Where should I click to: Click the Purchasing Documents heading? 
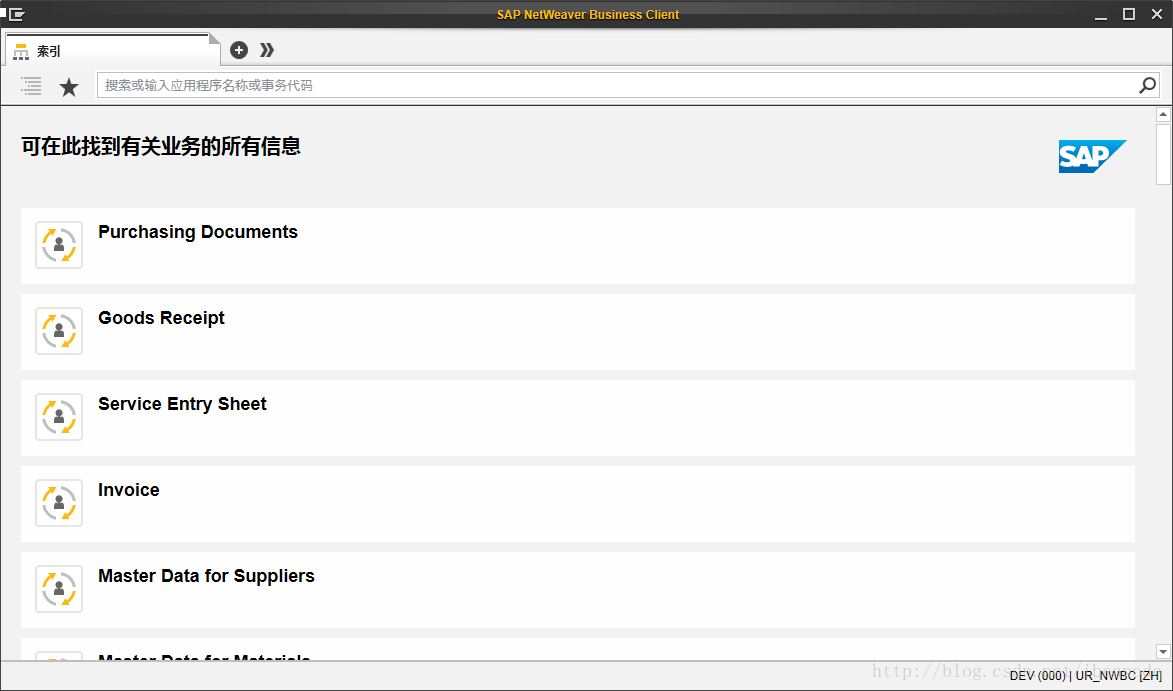tap(198, 232)
